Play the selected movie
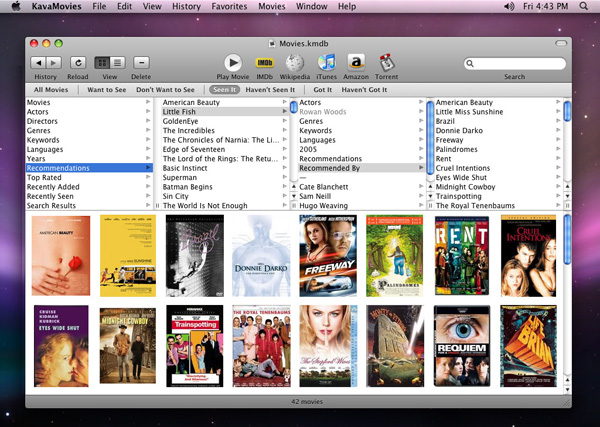 233,63
